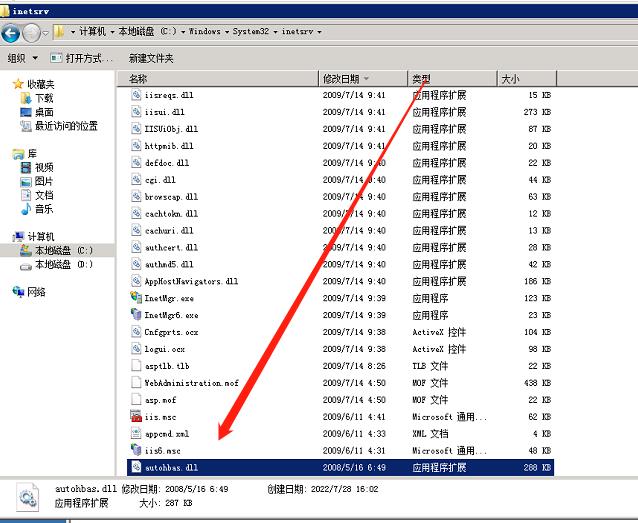The image size is (638, 523).
Task: Expand the 计算机 breadcrumb dropdown arrow
Action: coord(112,32)
